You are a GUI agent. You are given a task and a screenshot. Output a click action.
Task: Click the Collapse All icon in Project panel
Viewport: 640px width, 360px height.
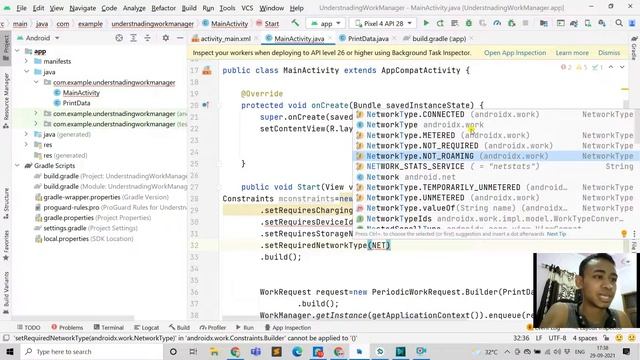click(x=147, y=38)
